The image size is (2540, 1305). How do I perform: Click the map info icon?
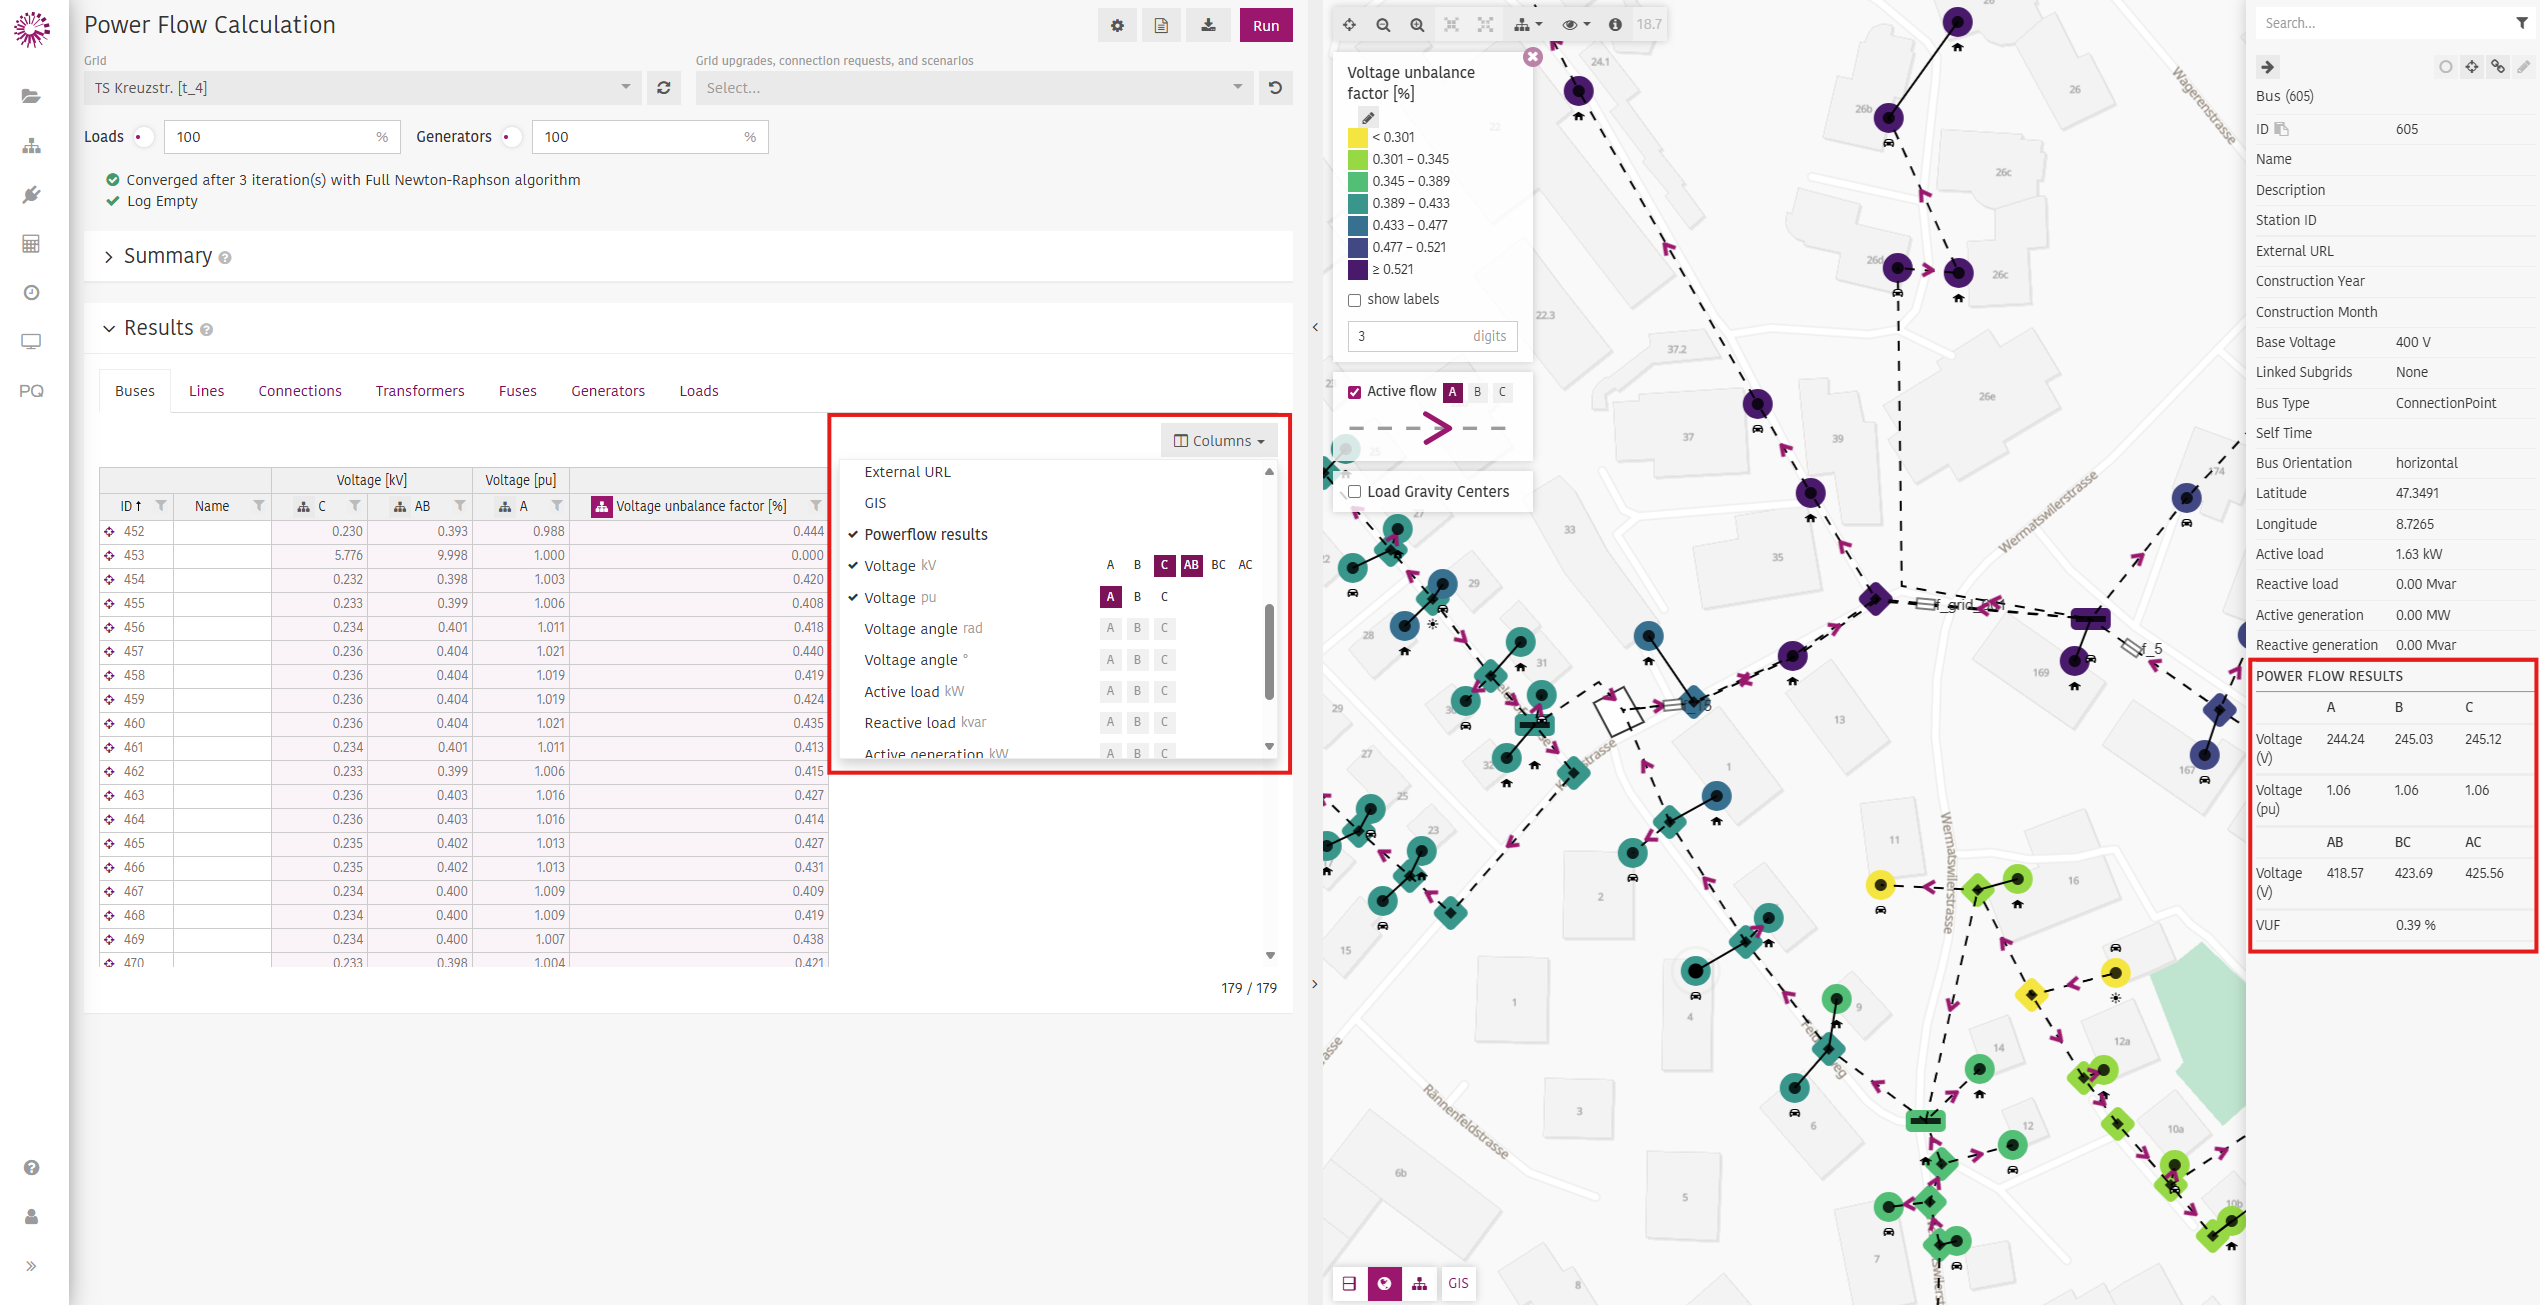[x=1615, y=25]
